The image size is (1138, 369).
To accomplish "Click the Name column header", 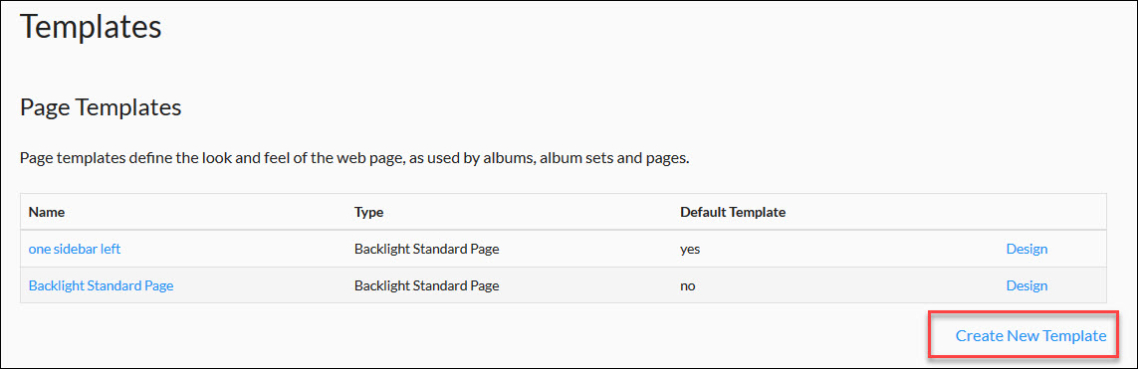I will [46, 213].
